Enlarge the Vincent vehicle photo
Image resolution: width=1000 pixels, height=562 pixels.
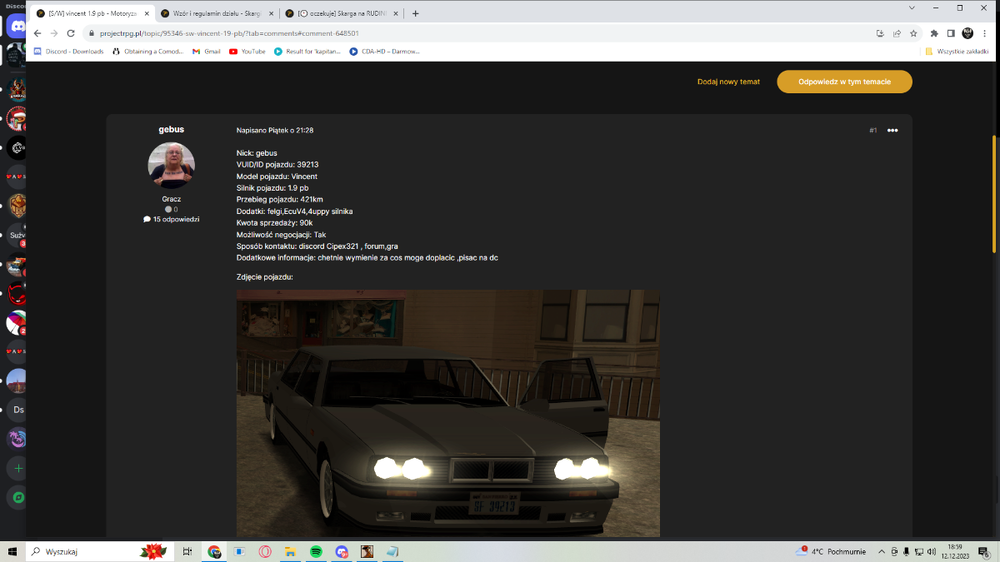[x=448, y=413]
